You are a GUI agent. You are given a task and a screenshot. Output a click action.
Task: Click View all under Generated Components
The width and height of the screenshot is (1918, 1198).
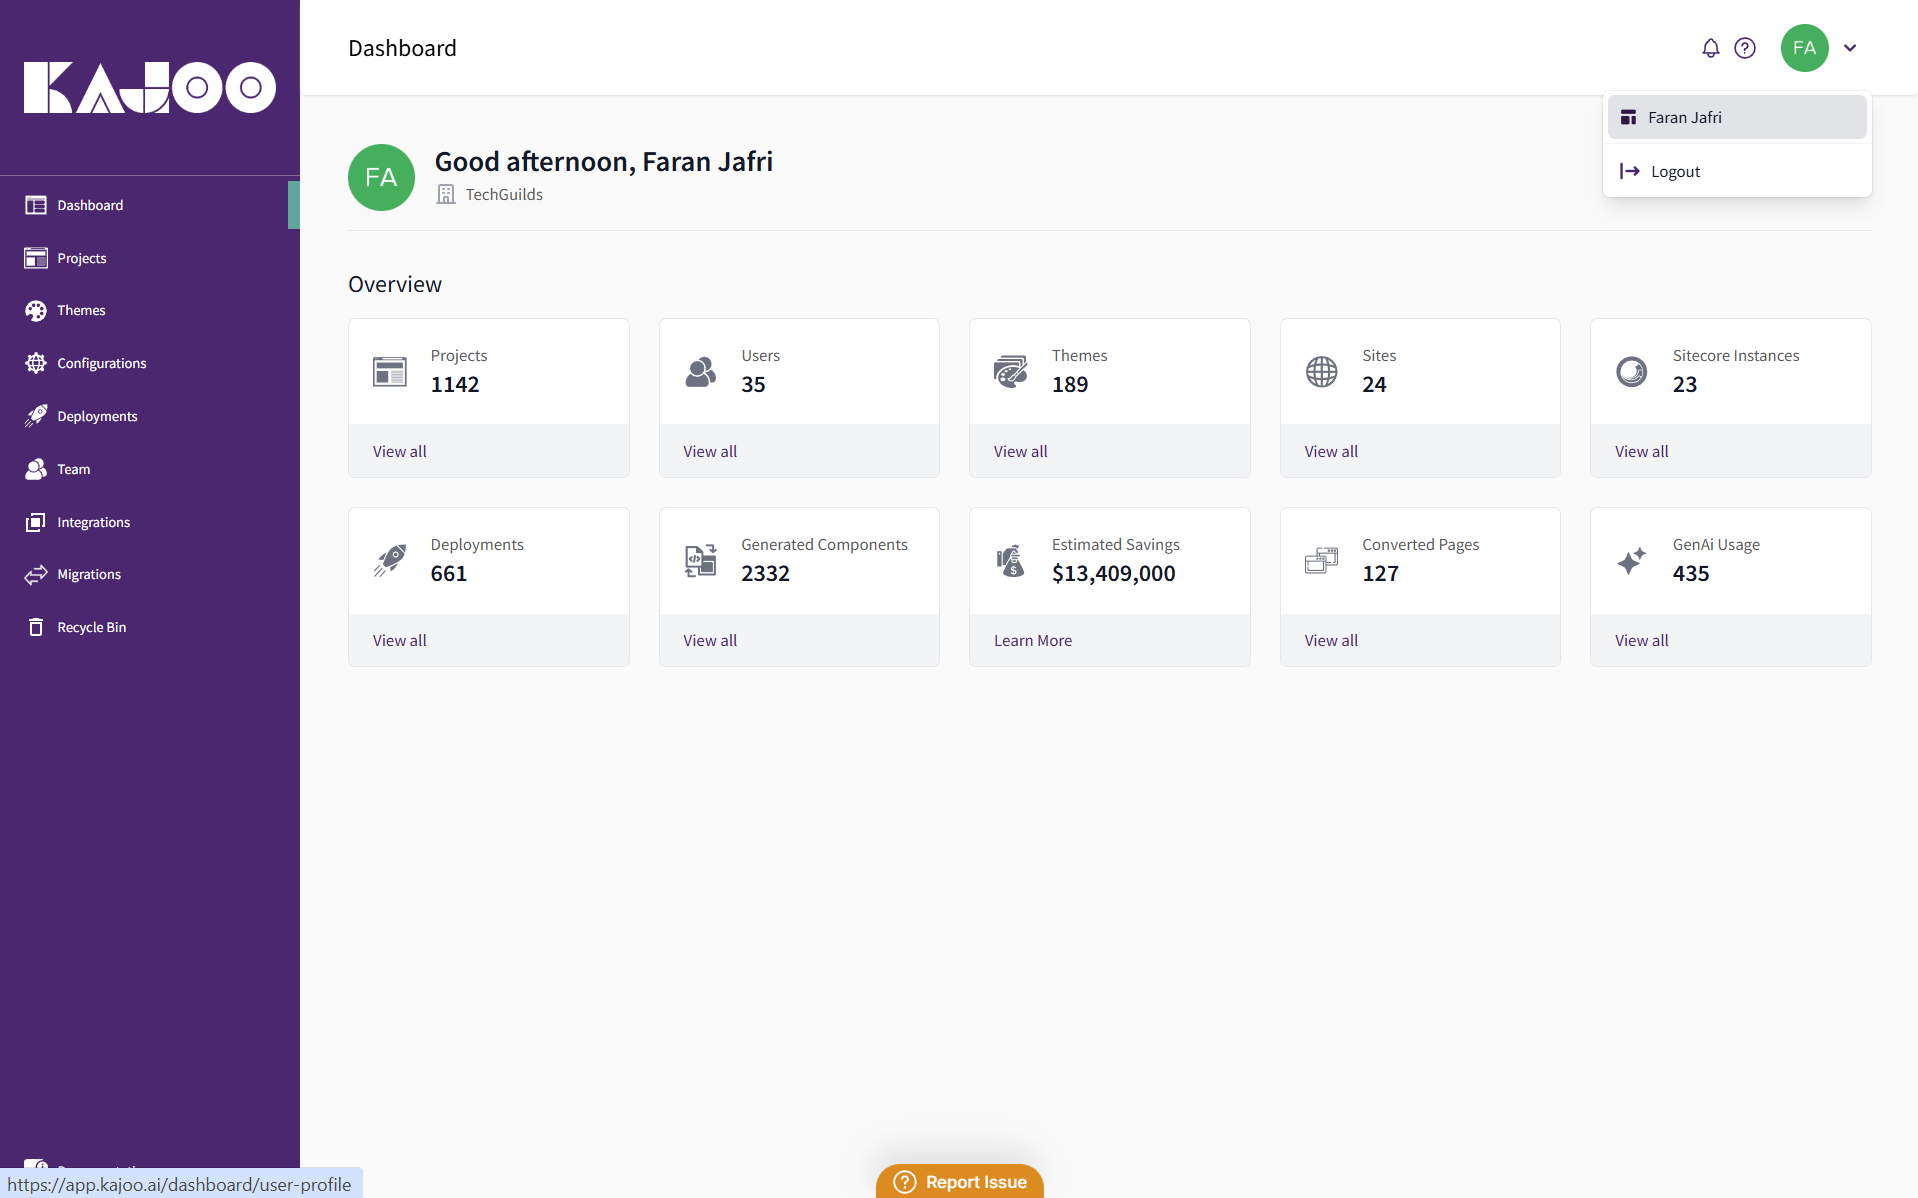click(x=710, y=640)
